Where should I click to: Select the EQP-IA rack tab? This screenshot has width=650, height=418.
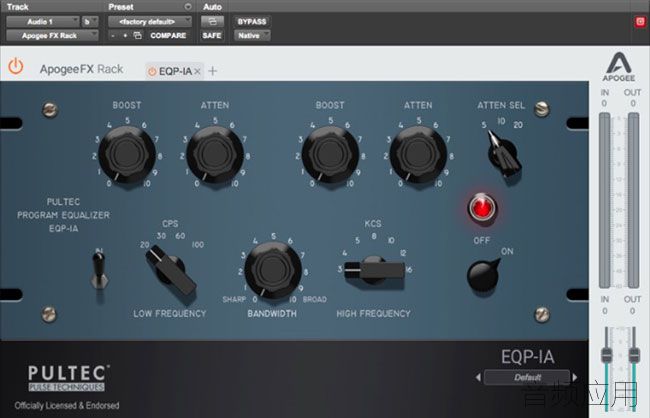[x=174, y=71]
